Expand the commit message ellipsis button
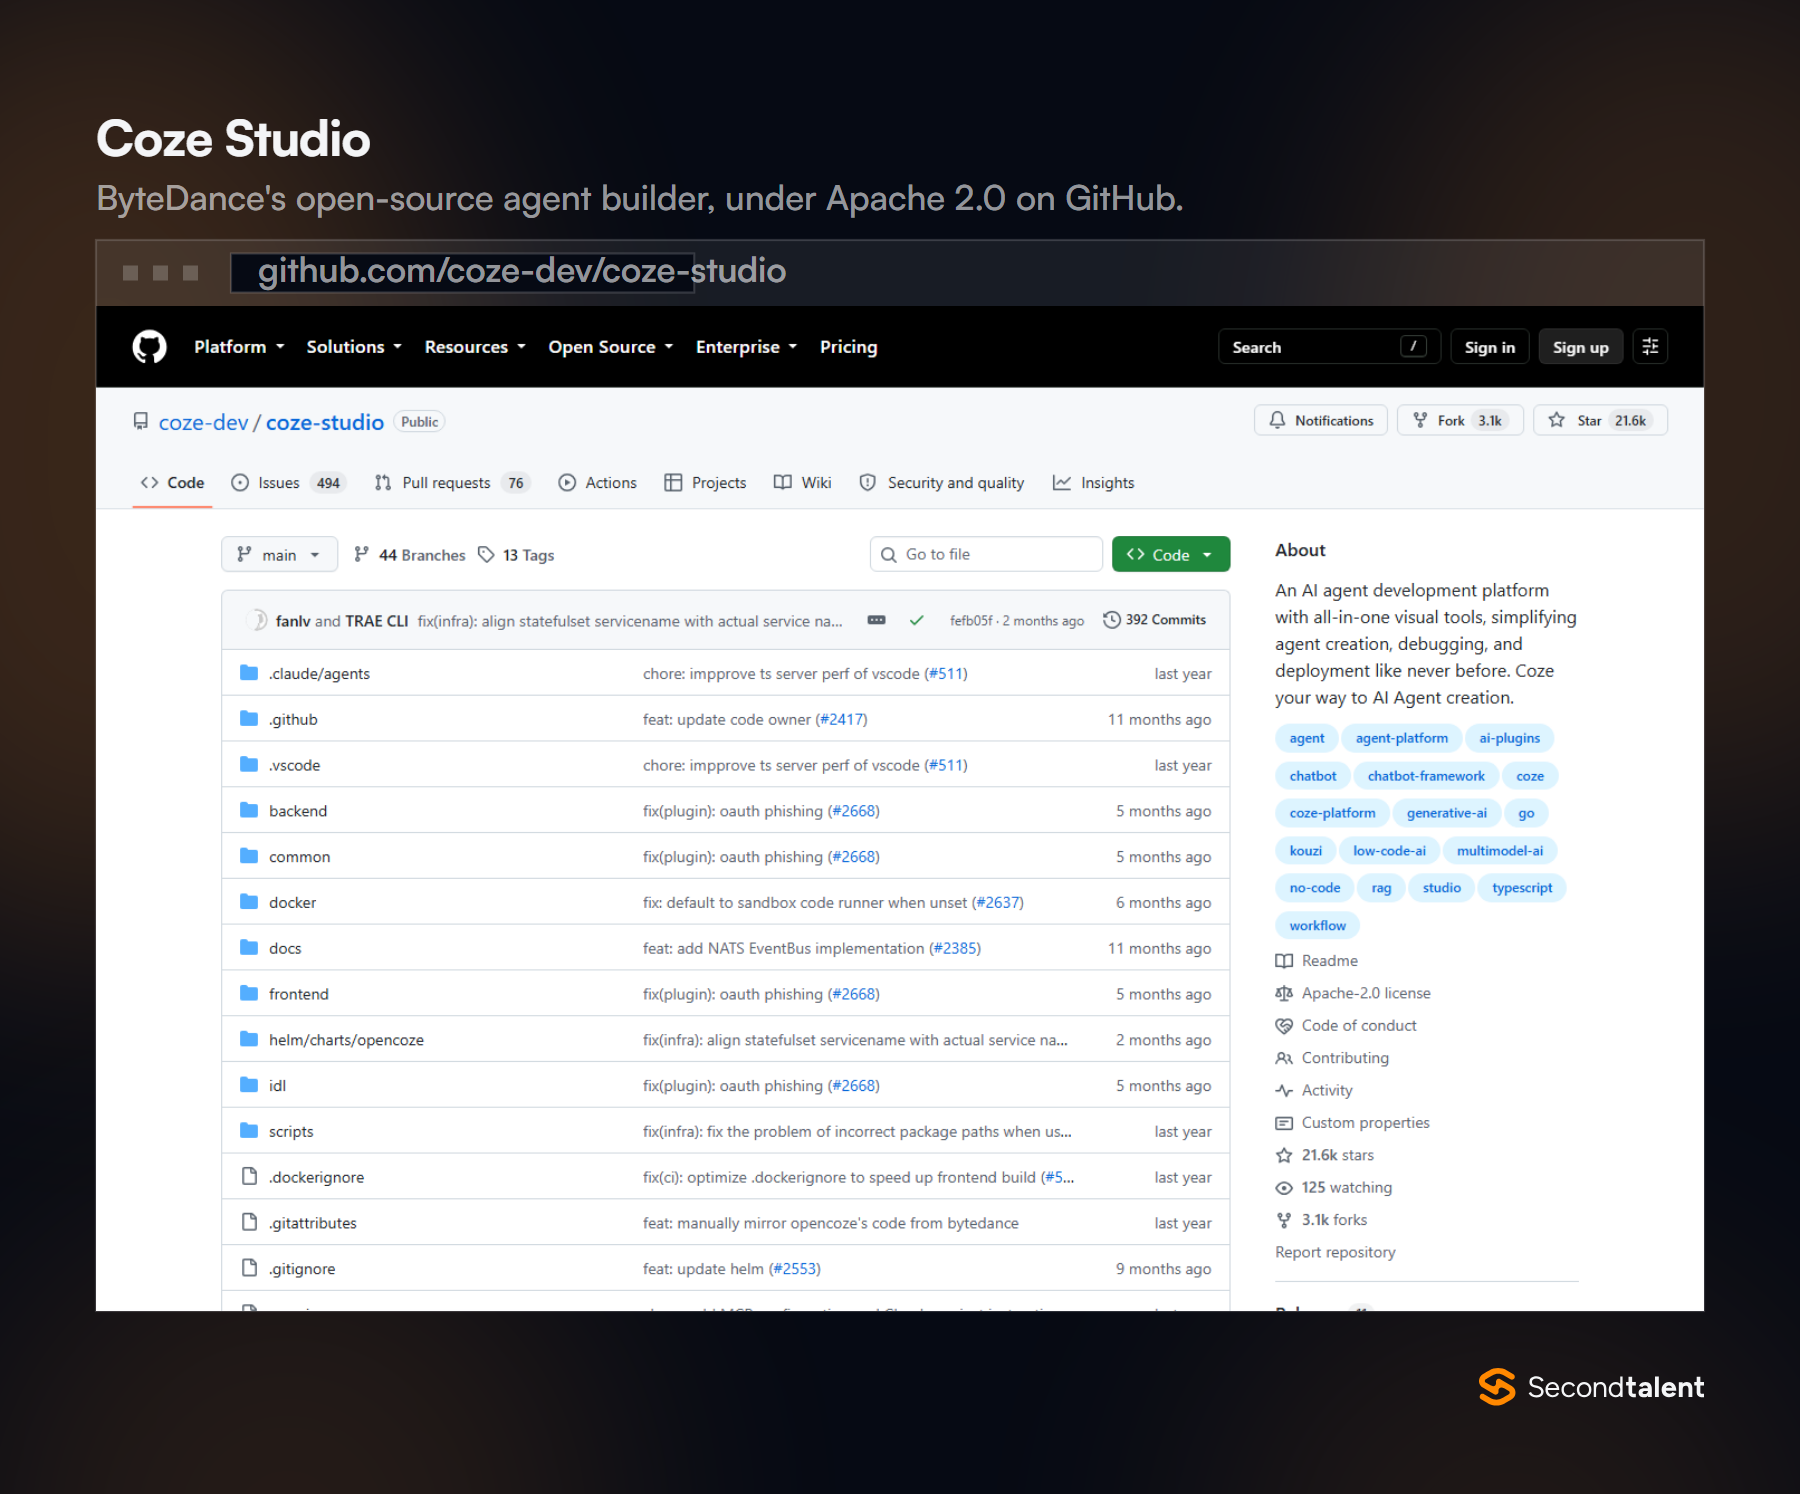1800x1494 pixels. pyautogui.click(x=876, y=620)
